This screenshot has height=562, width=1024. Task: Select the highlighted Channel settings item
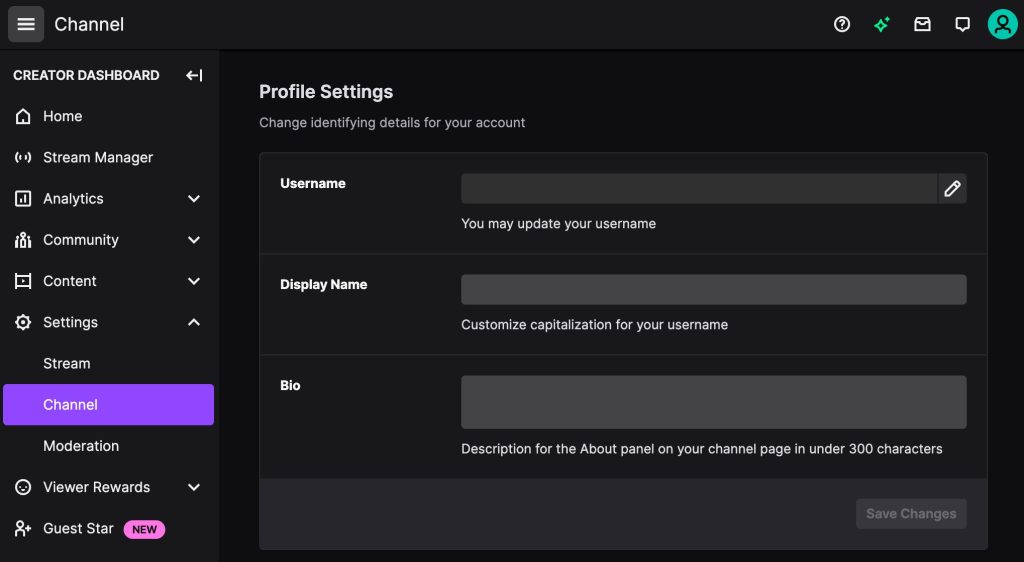pos(108,405)
